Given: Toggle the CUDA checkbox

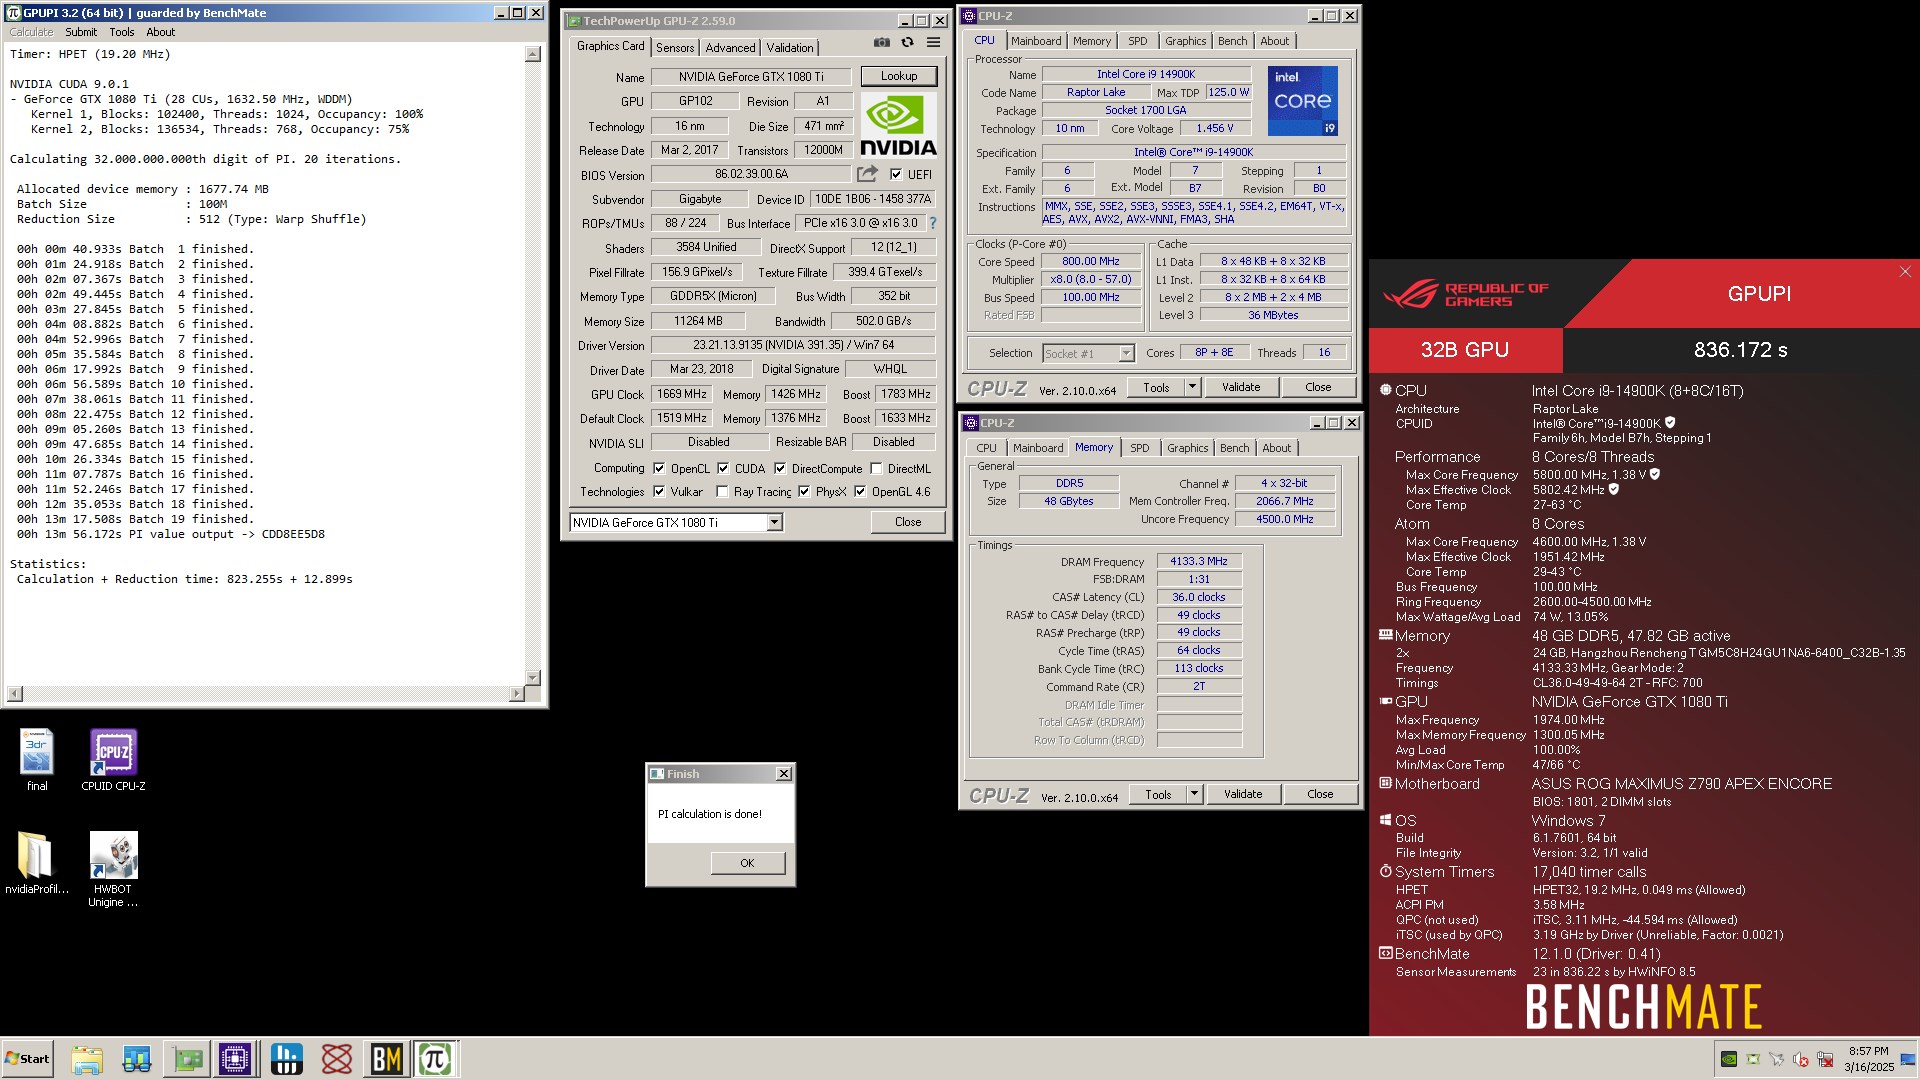Looking at the screenshot, I should (723, 468).
